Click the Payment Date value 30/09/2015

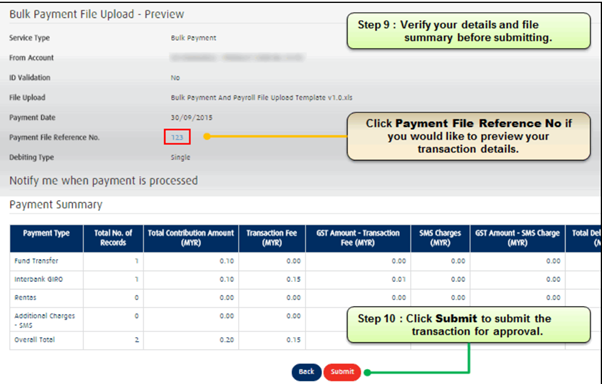(x=192, y=118)
